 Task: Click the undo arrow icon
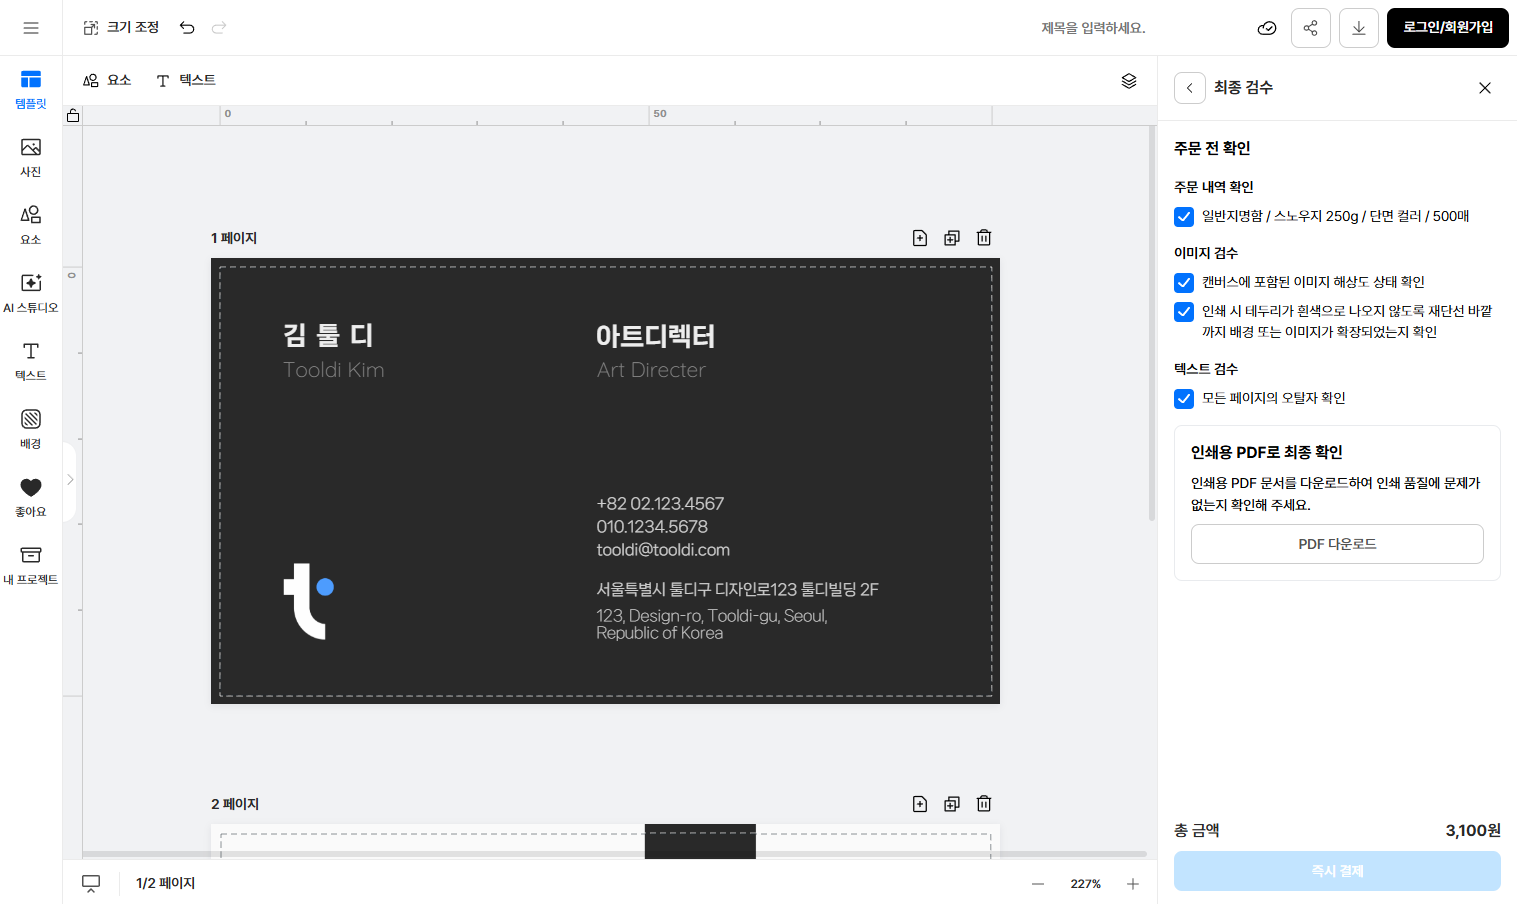pos(187,28)
